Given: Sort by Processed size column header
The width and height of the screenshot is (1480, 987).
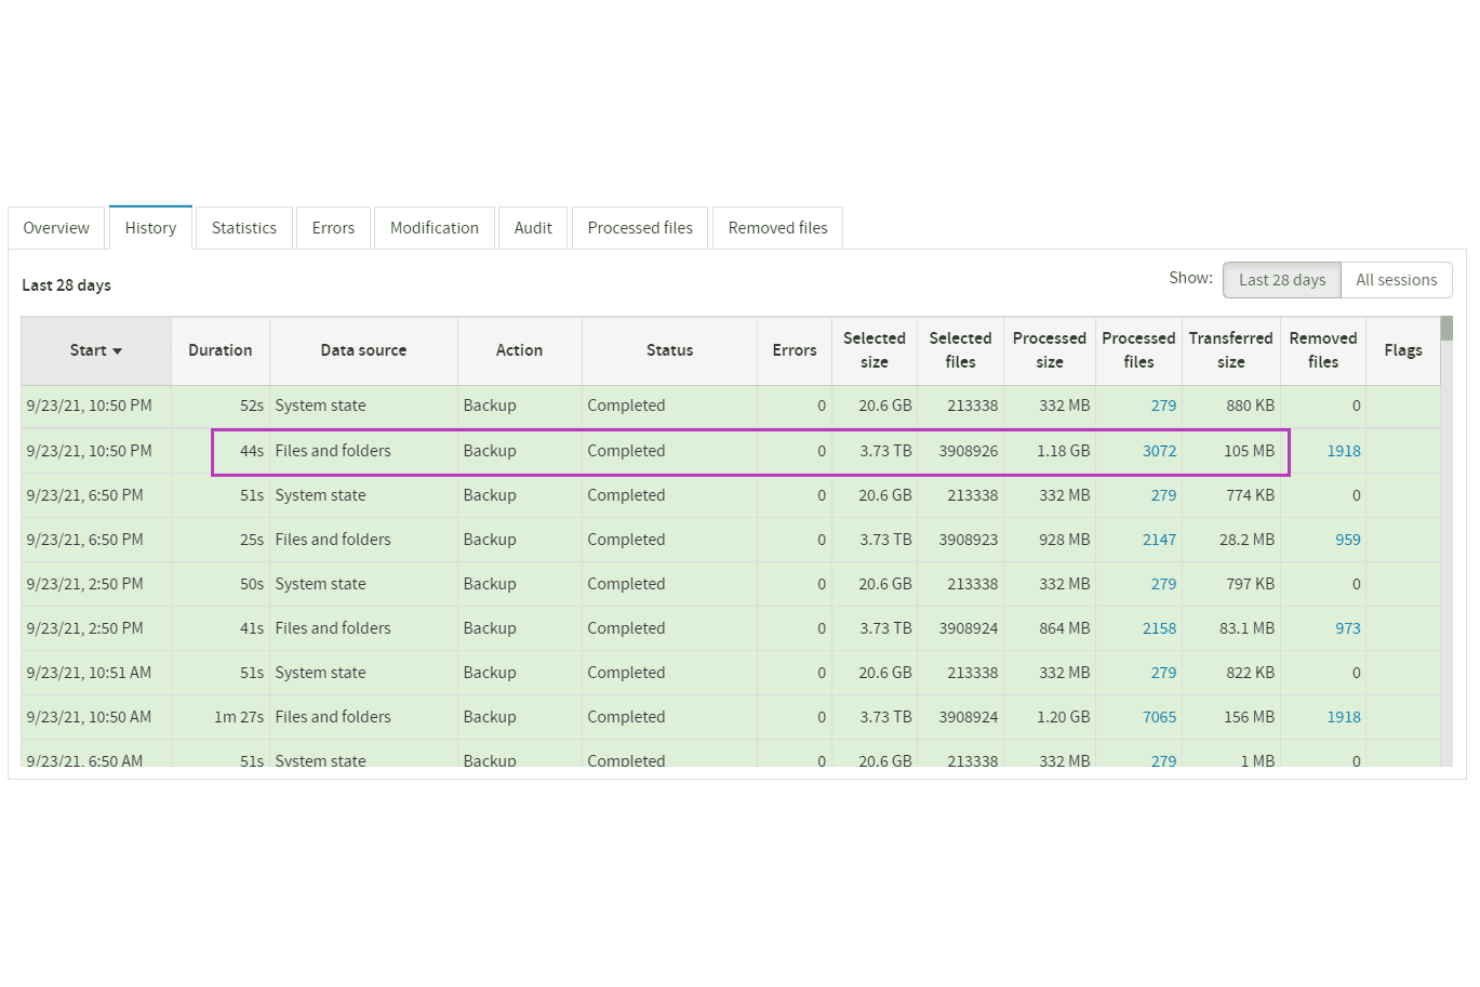Looking at the screenshot, I should click(x=1049, y=350).
